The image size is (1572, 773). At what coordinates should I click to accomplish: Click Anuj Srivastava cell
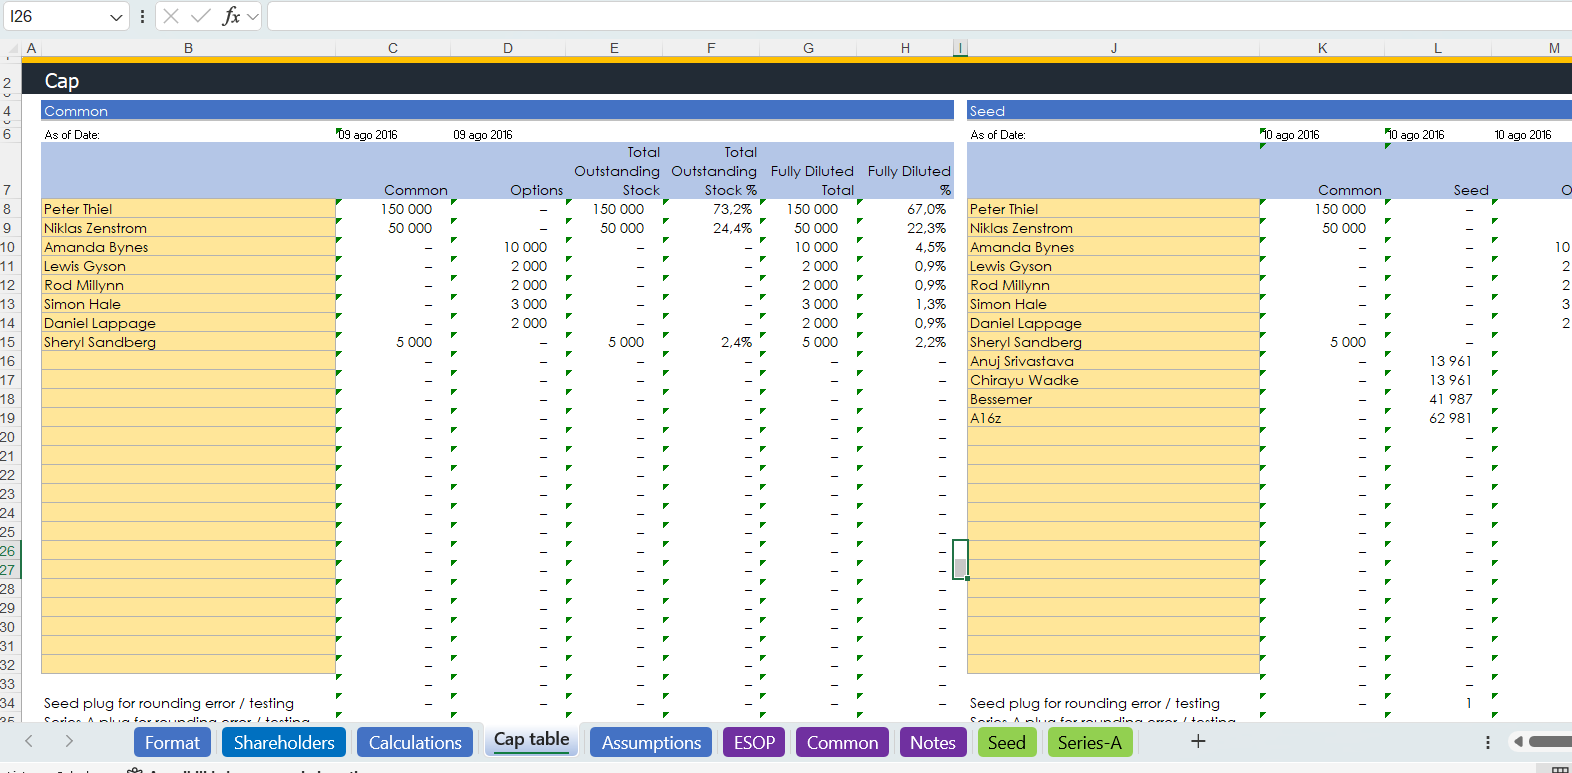click(x=1113, y=361)
